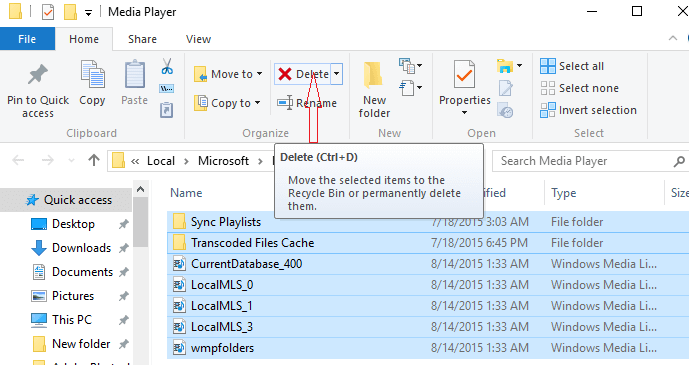Open the New item dropdown
Screen dimensions: 689x365
click(410, 66)
